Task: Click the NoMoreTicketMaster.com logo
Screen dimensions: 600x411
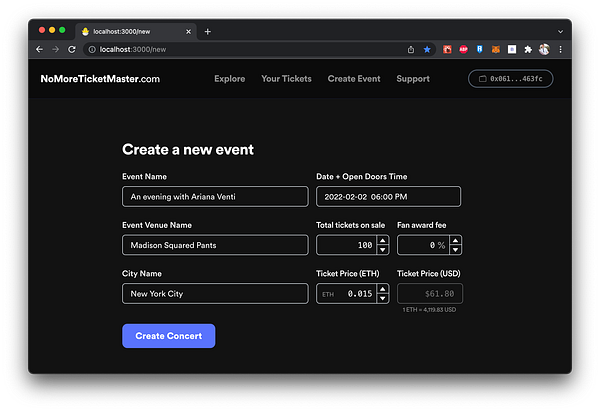Action: coord(100,79)
